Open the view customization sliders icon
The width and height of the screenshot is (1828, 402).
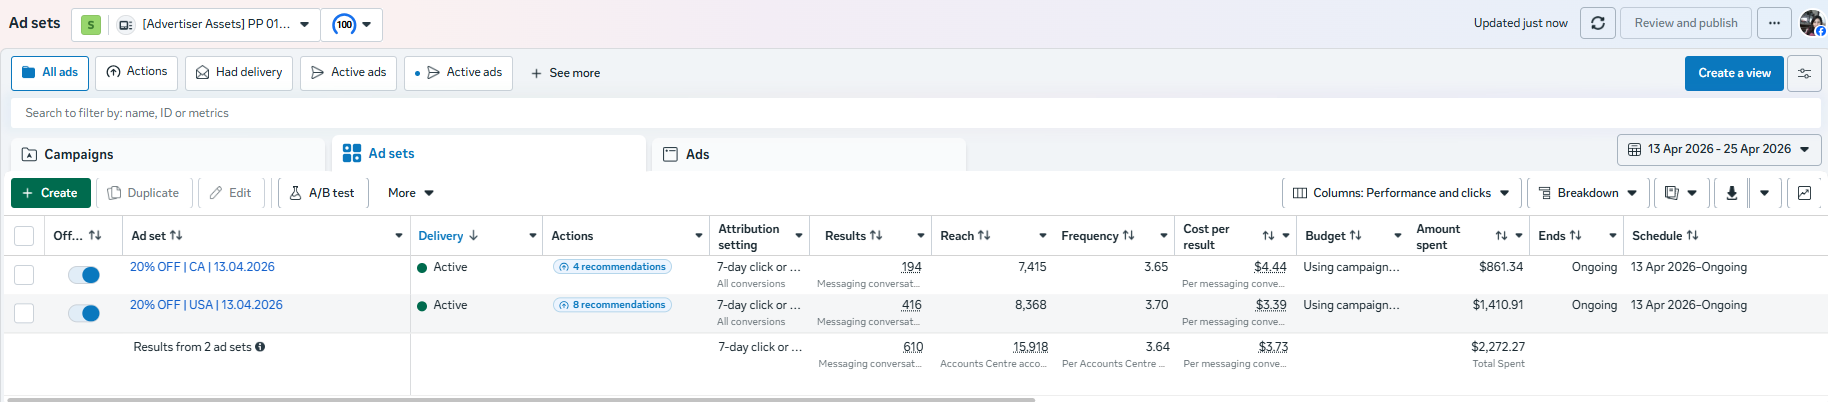point(1804,73)
